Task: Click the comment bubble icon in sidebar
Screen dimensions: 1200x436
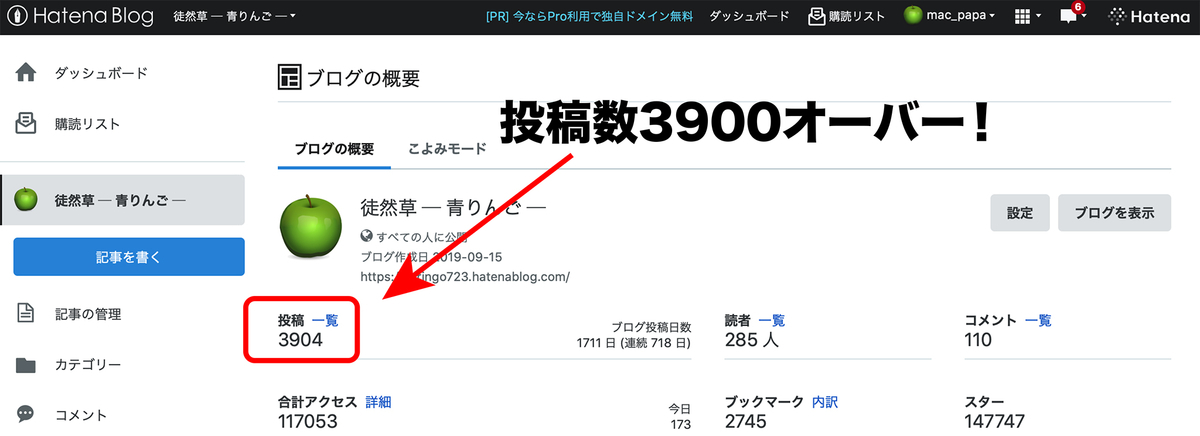Action: point(26,415)
